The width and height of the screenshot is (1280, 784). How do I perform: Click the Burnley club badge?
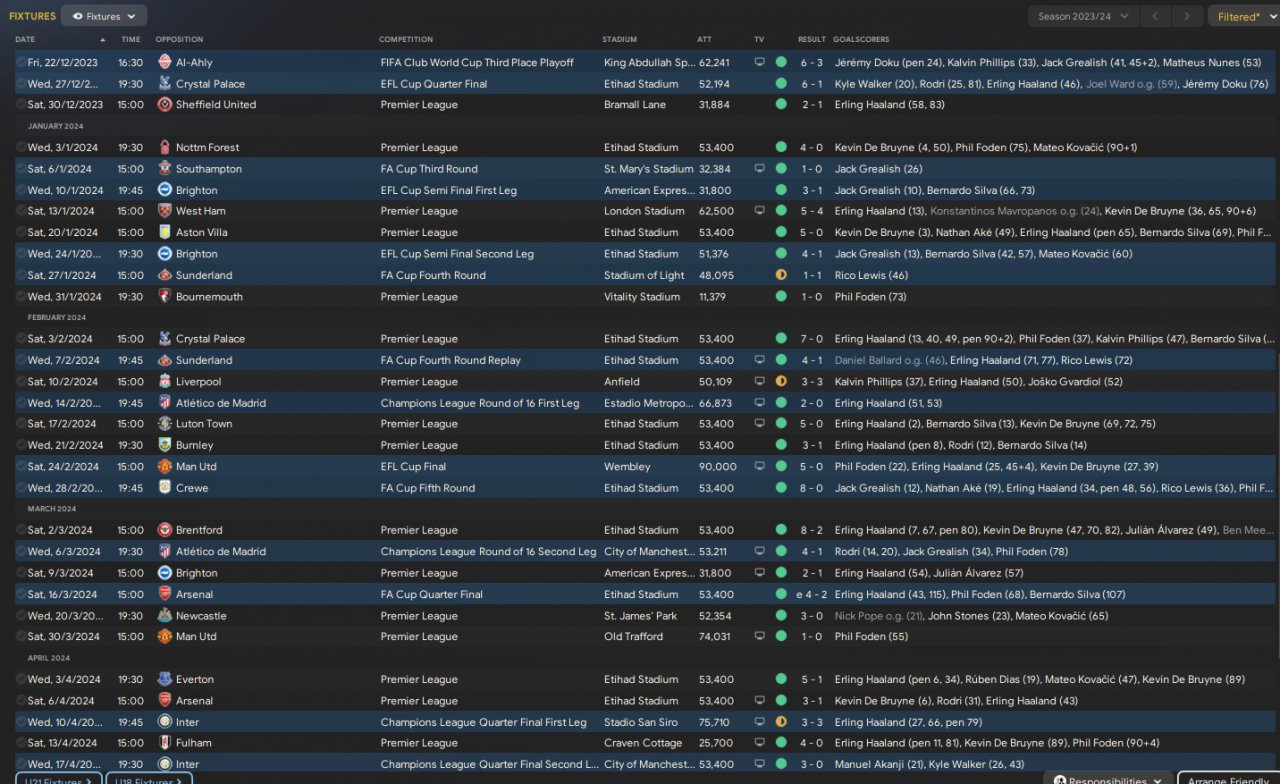(165, 445)
